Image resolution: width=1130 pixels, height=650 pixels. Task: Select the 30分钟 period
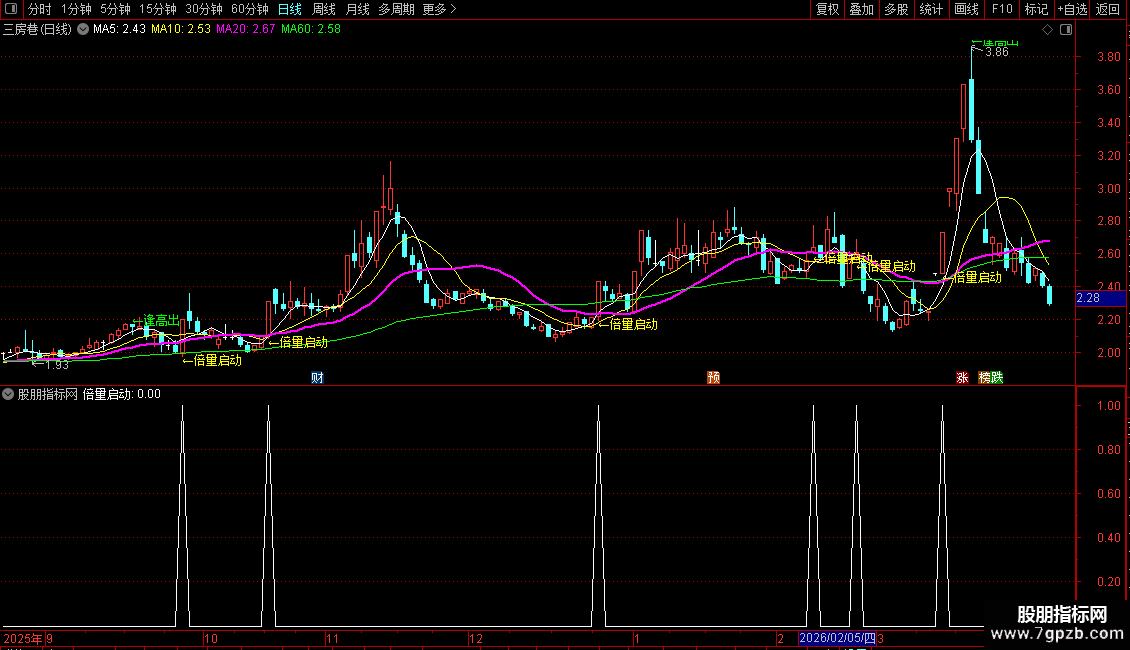click(204, 9)
